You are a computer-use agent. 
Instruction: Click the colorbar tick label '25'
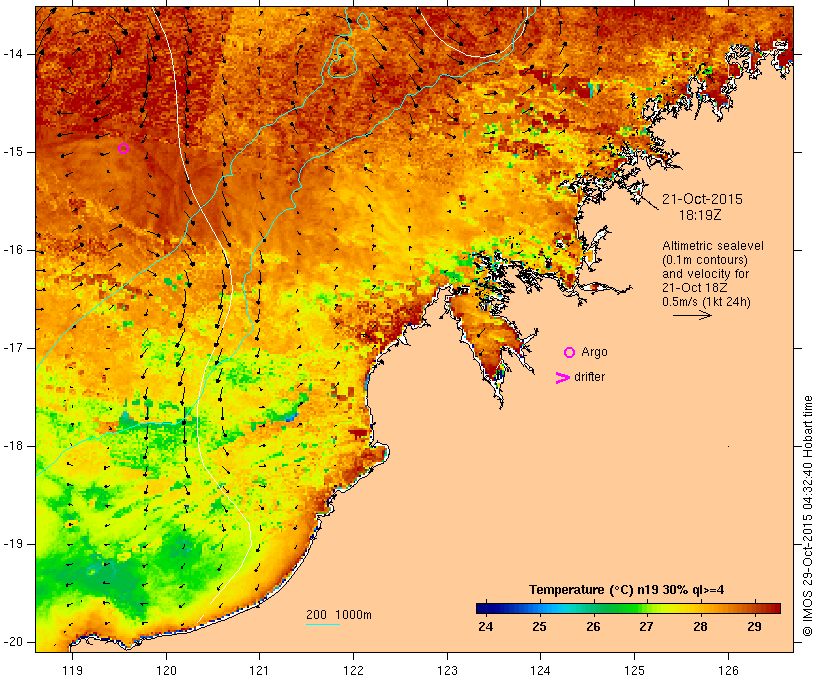coord(539,626)
